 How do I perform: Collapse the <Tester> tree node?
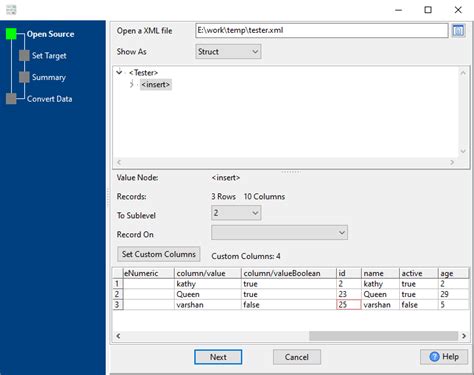(x=119, y=72)
